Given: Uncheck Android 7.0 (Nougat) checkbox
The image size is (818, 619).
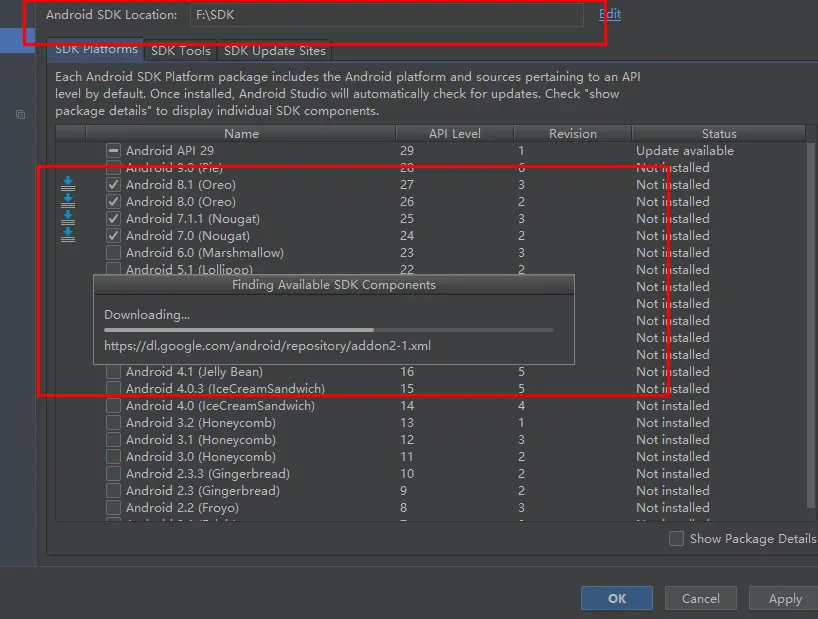Looking at the screenshot, I should [113, 236].
